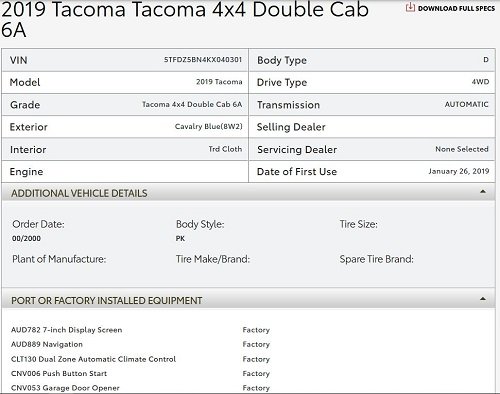Viewport: 500px width, 394px height.
Task: Collapse the Port or Factory Installed Equipment arrow
Action: pos(483,299)
